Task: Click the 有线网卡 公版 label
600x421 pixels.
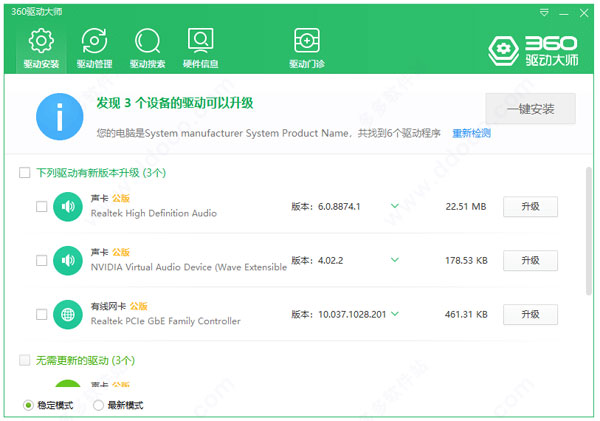Action: [119, 306]
